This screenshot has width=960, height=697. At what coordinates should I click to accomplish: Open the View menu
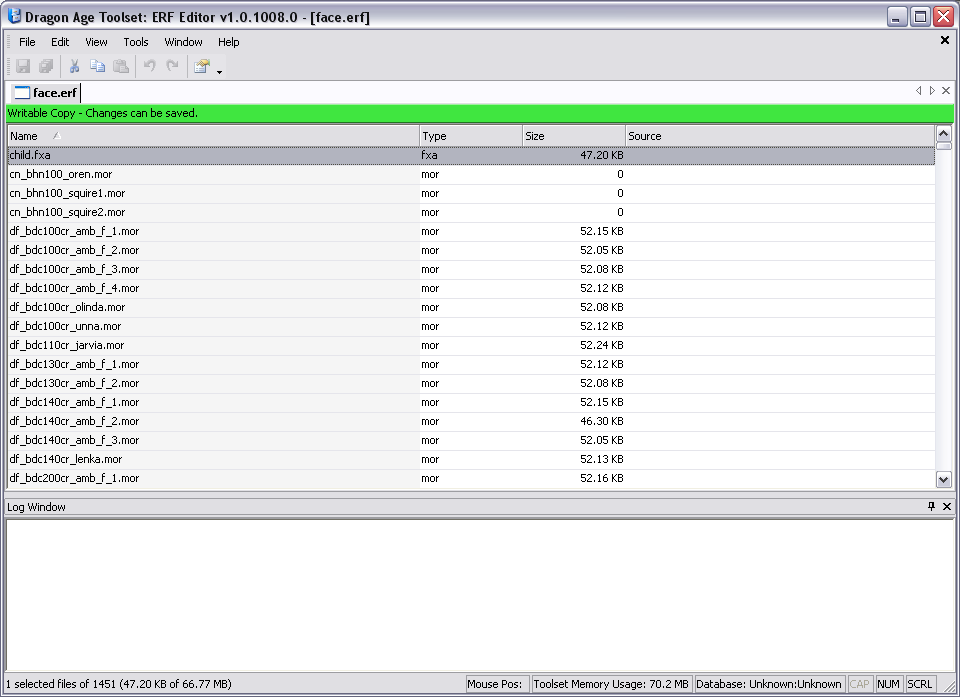96,42
